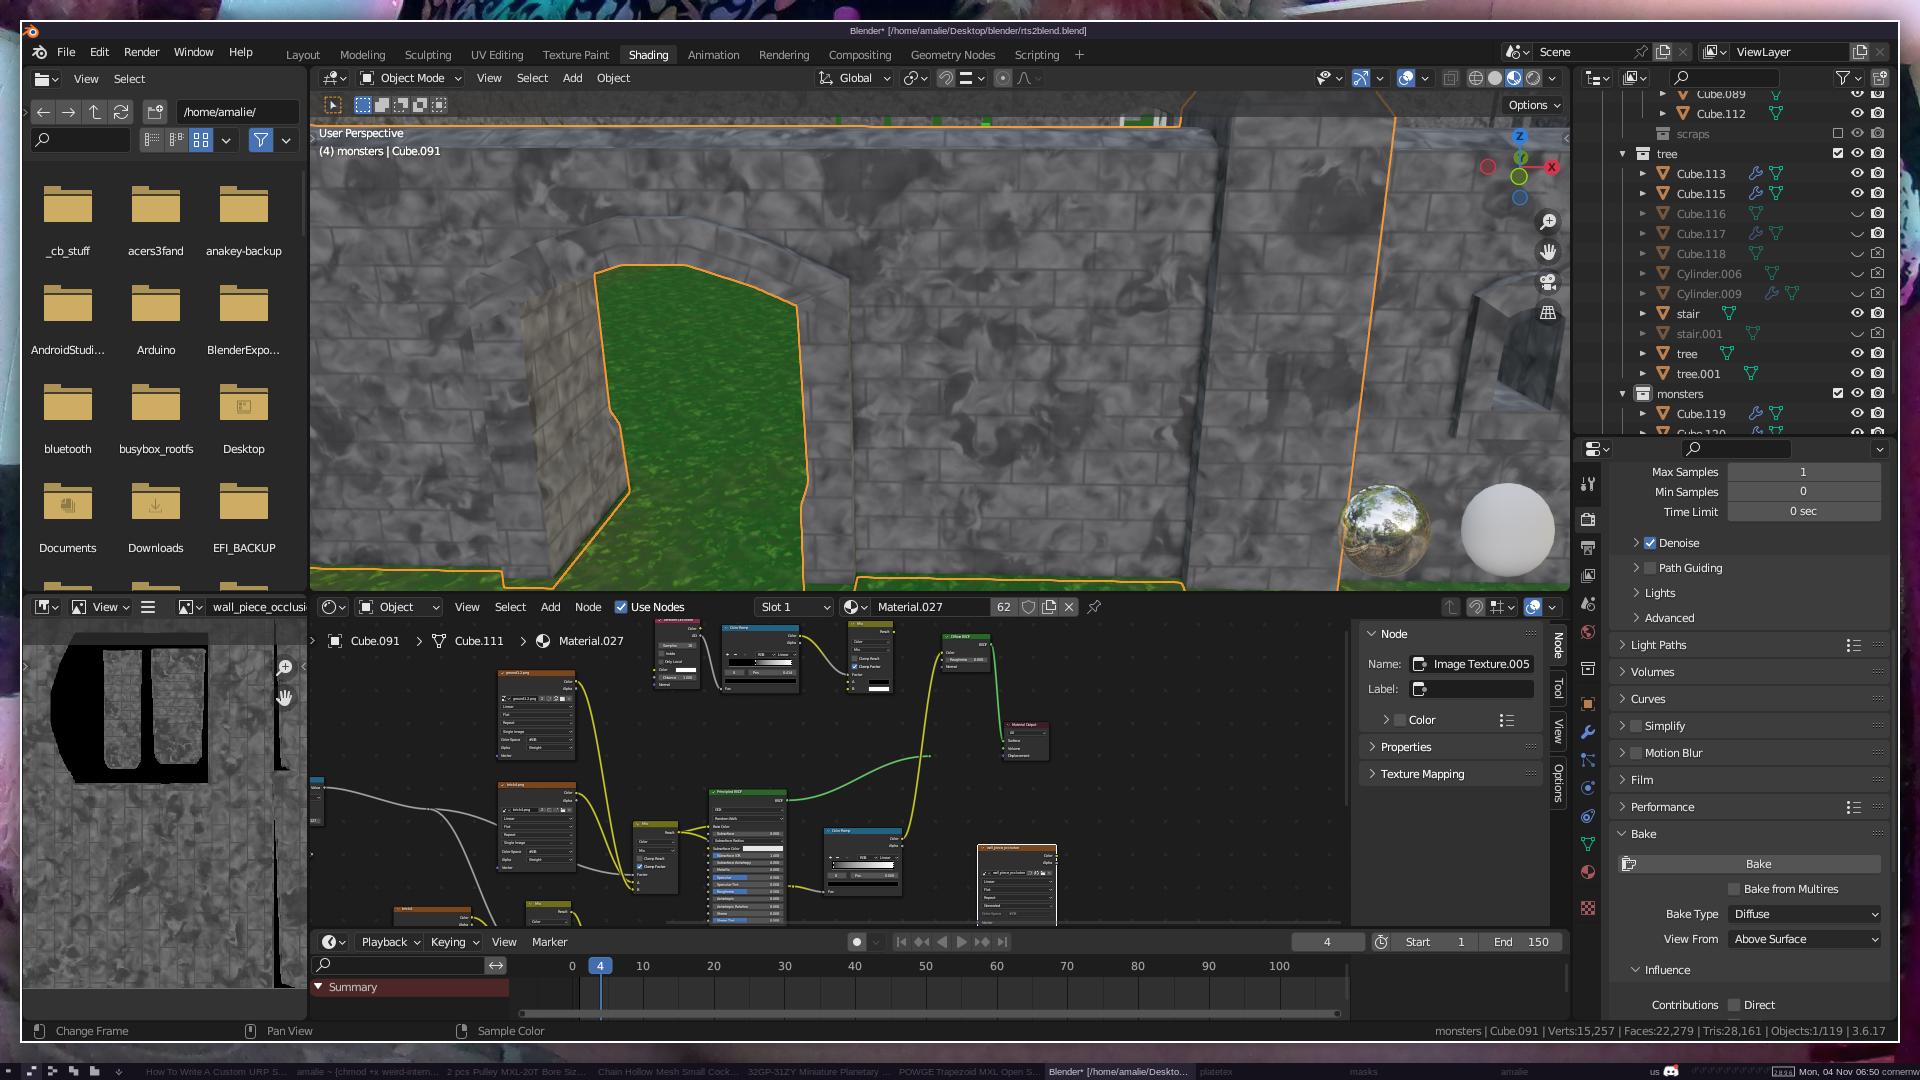This screenshot has width=1920, height=1080.
Task: Create new folder in file browser
Action: tap(155, 112)
